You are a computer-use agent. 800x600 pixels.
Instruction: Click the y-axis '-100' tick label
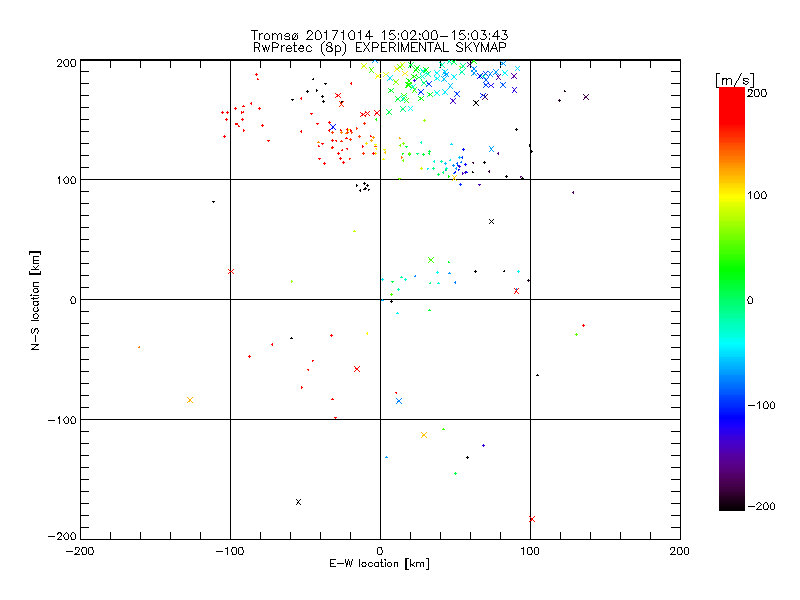click(62, 420)
